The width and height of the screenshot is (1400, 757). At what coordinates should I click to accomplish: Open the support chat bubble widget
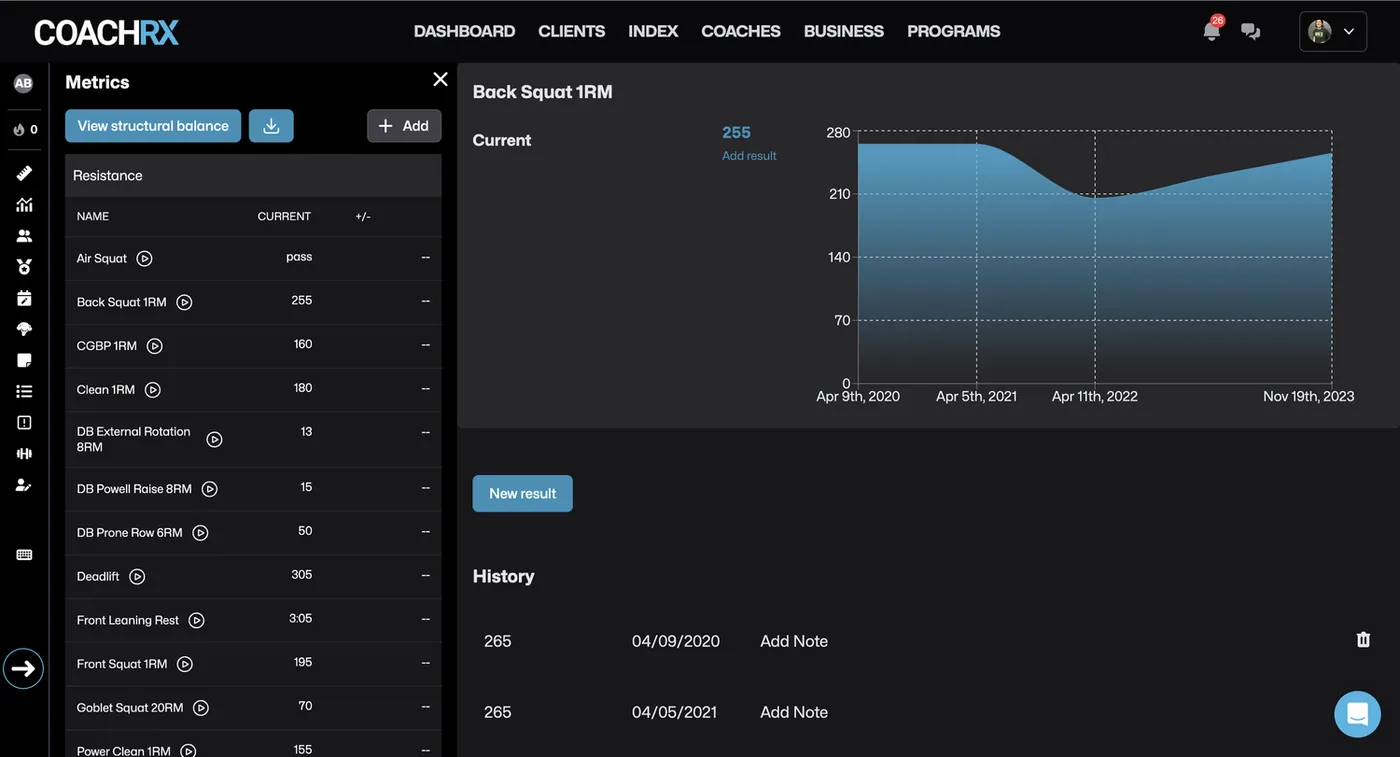[1357, 714]
